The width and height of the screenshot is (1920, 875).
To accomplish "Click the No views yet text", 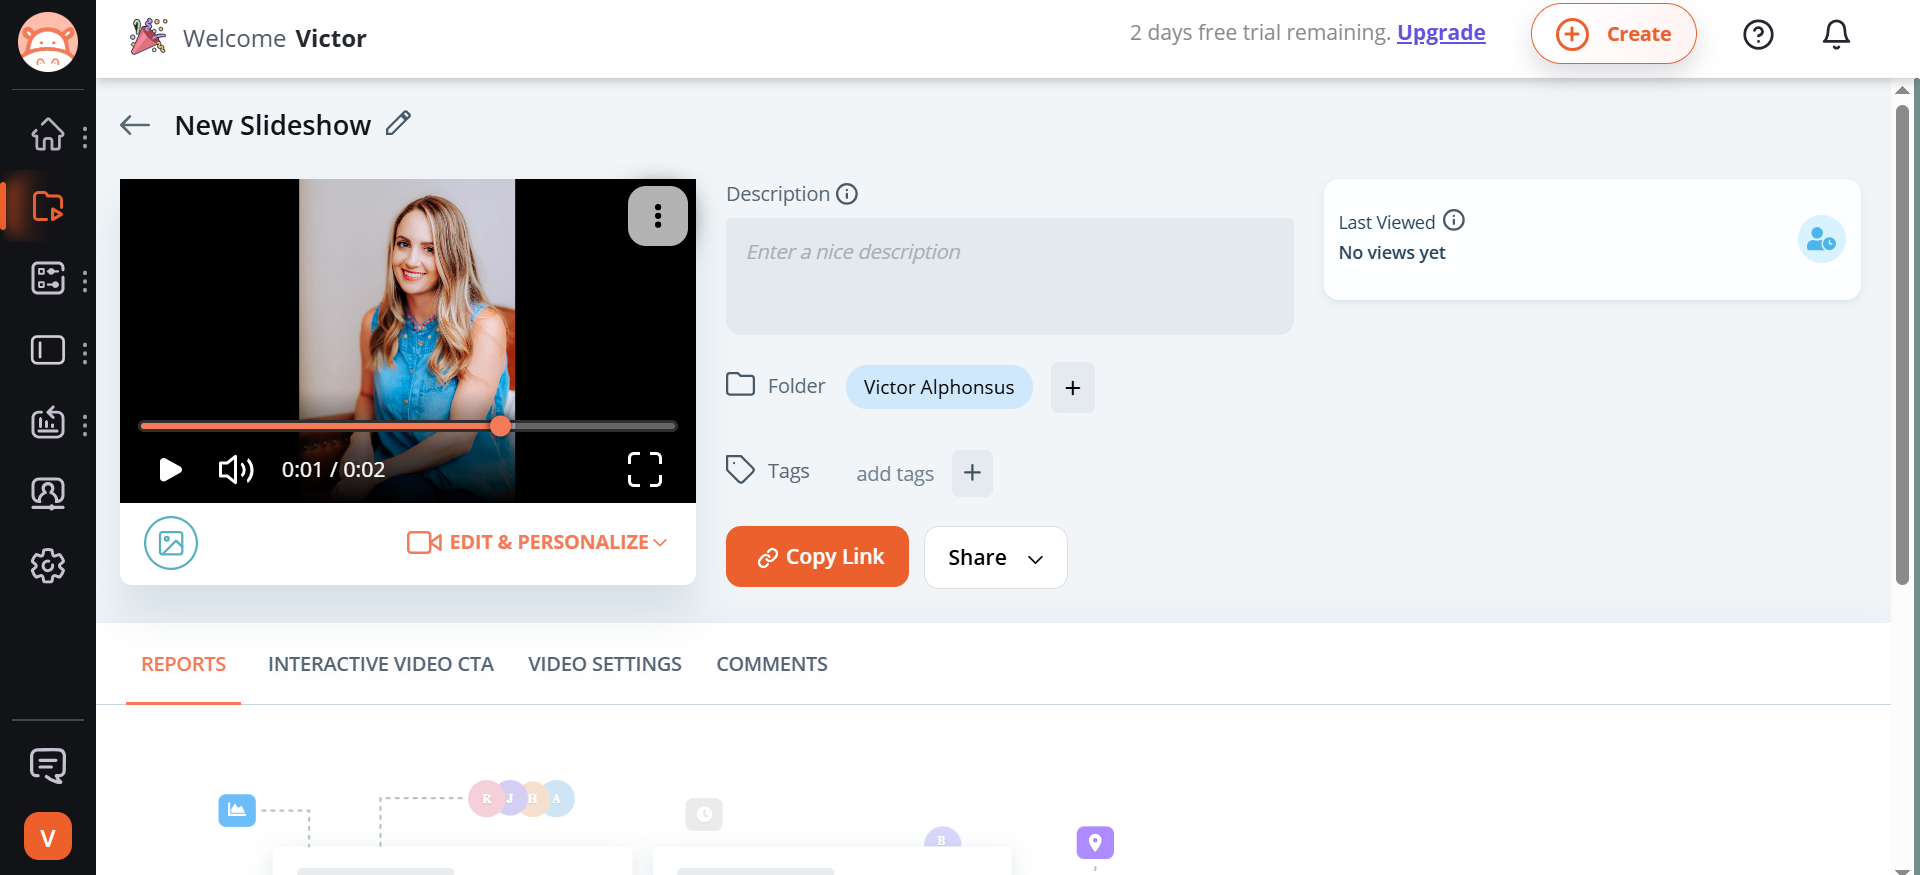I will (1392, 253).
